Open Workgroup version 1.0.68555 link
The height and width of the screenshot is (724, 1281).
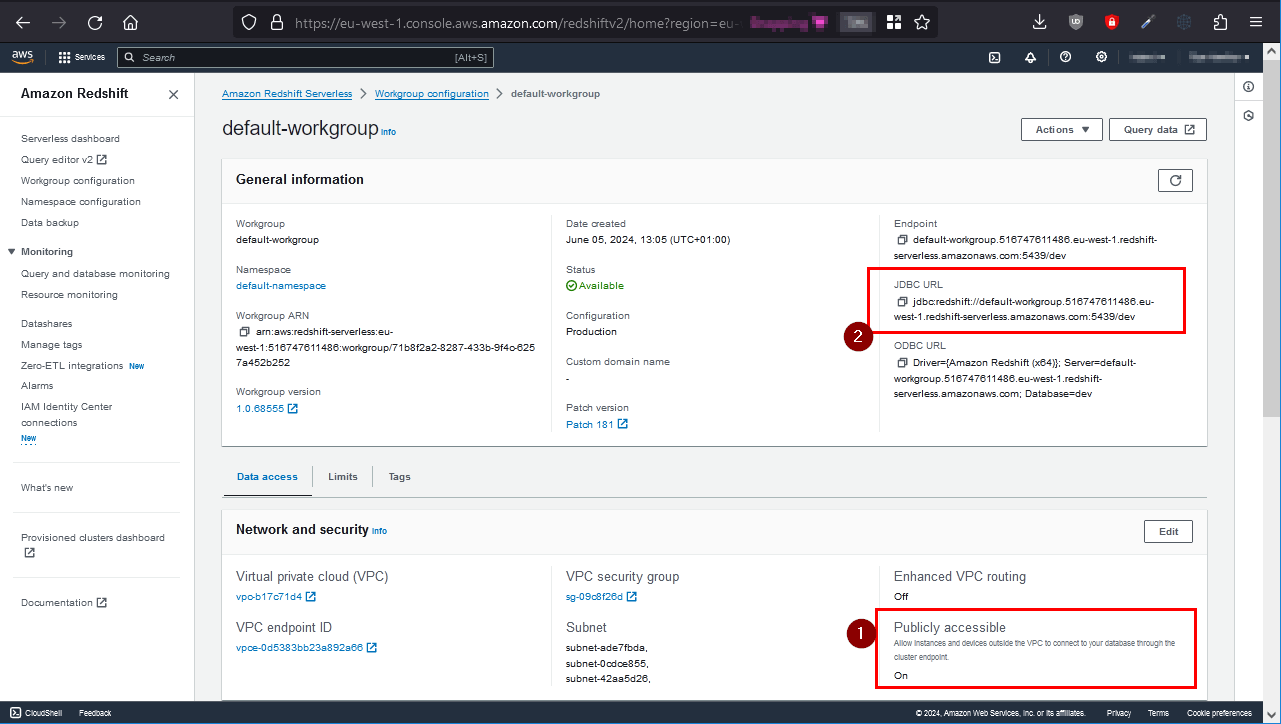point(267,409)
